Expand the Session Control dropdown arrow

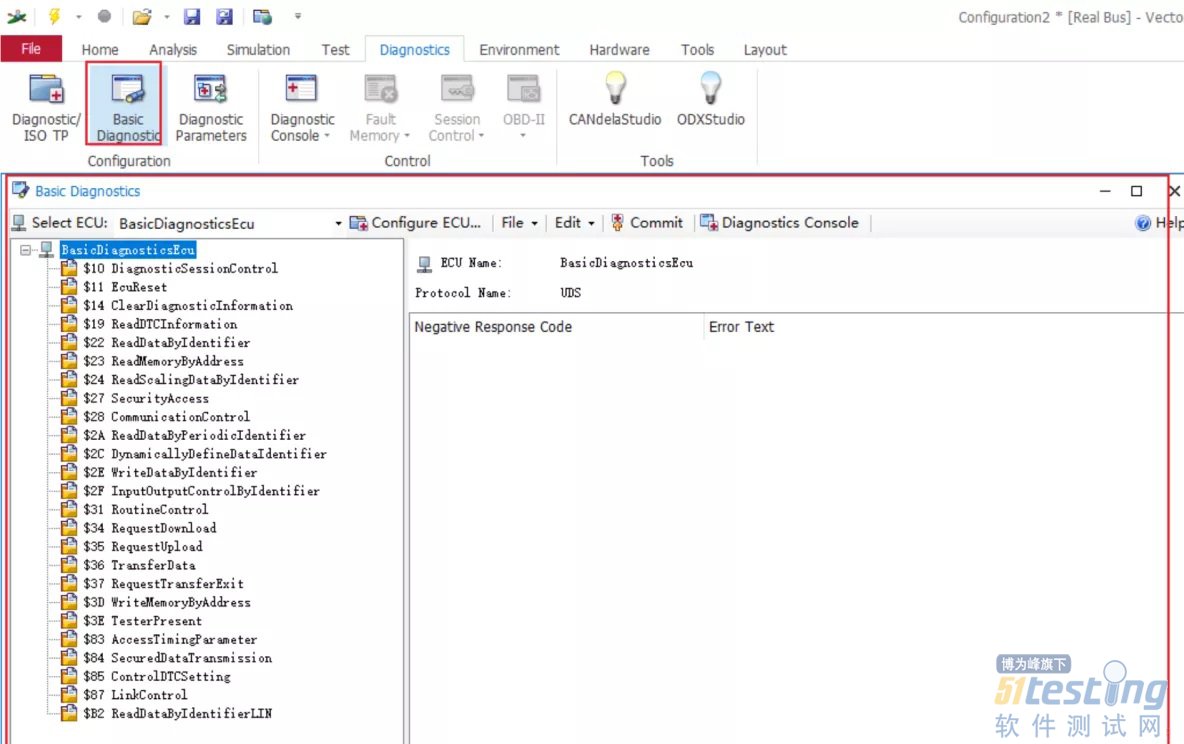pos(481,136)
